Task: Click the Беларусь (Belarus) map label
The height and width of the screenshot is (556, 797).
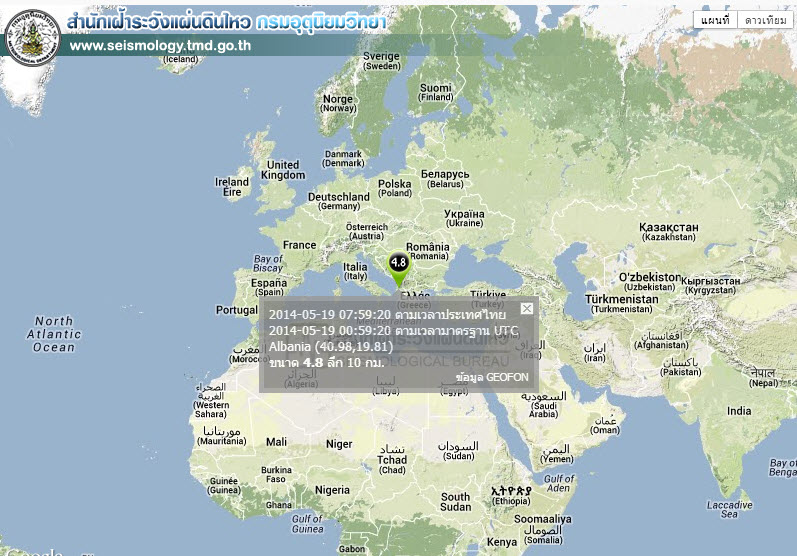Action: pyautogui.click(x=445, y=178)
